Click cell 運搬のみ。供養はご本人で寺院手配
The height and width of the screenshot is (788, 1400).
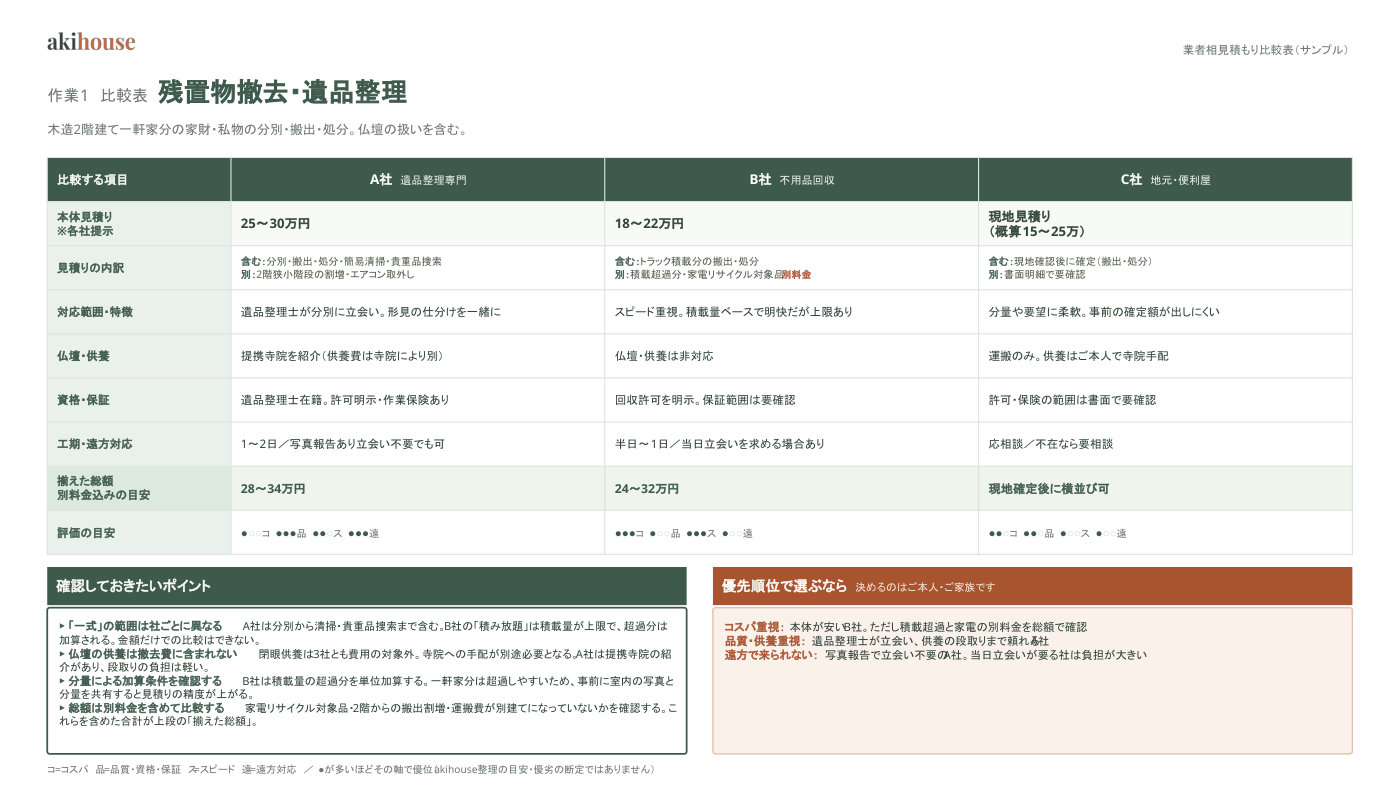click(1165, 356)
